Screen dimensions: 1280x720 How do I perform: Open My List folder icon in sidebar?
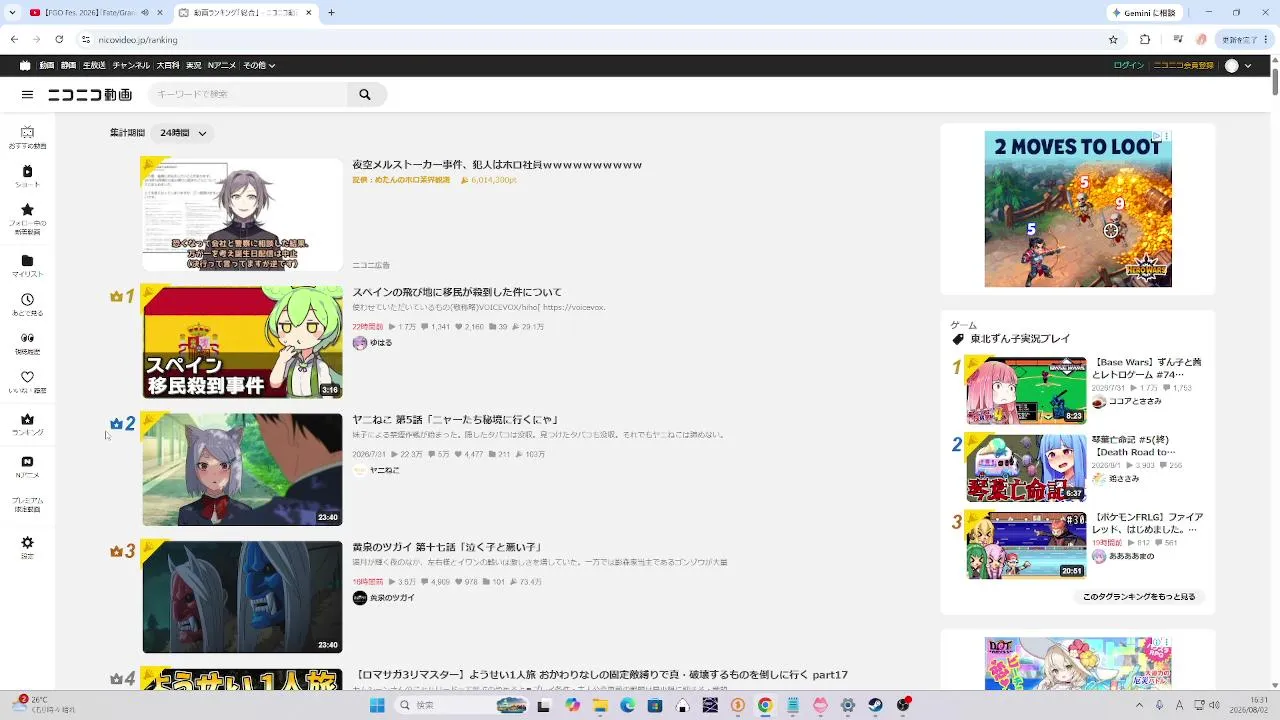point(27,262)
